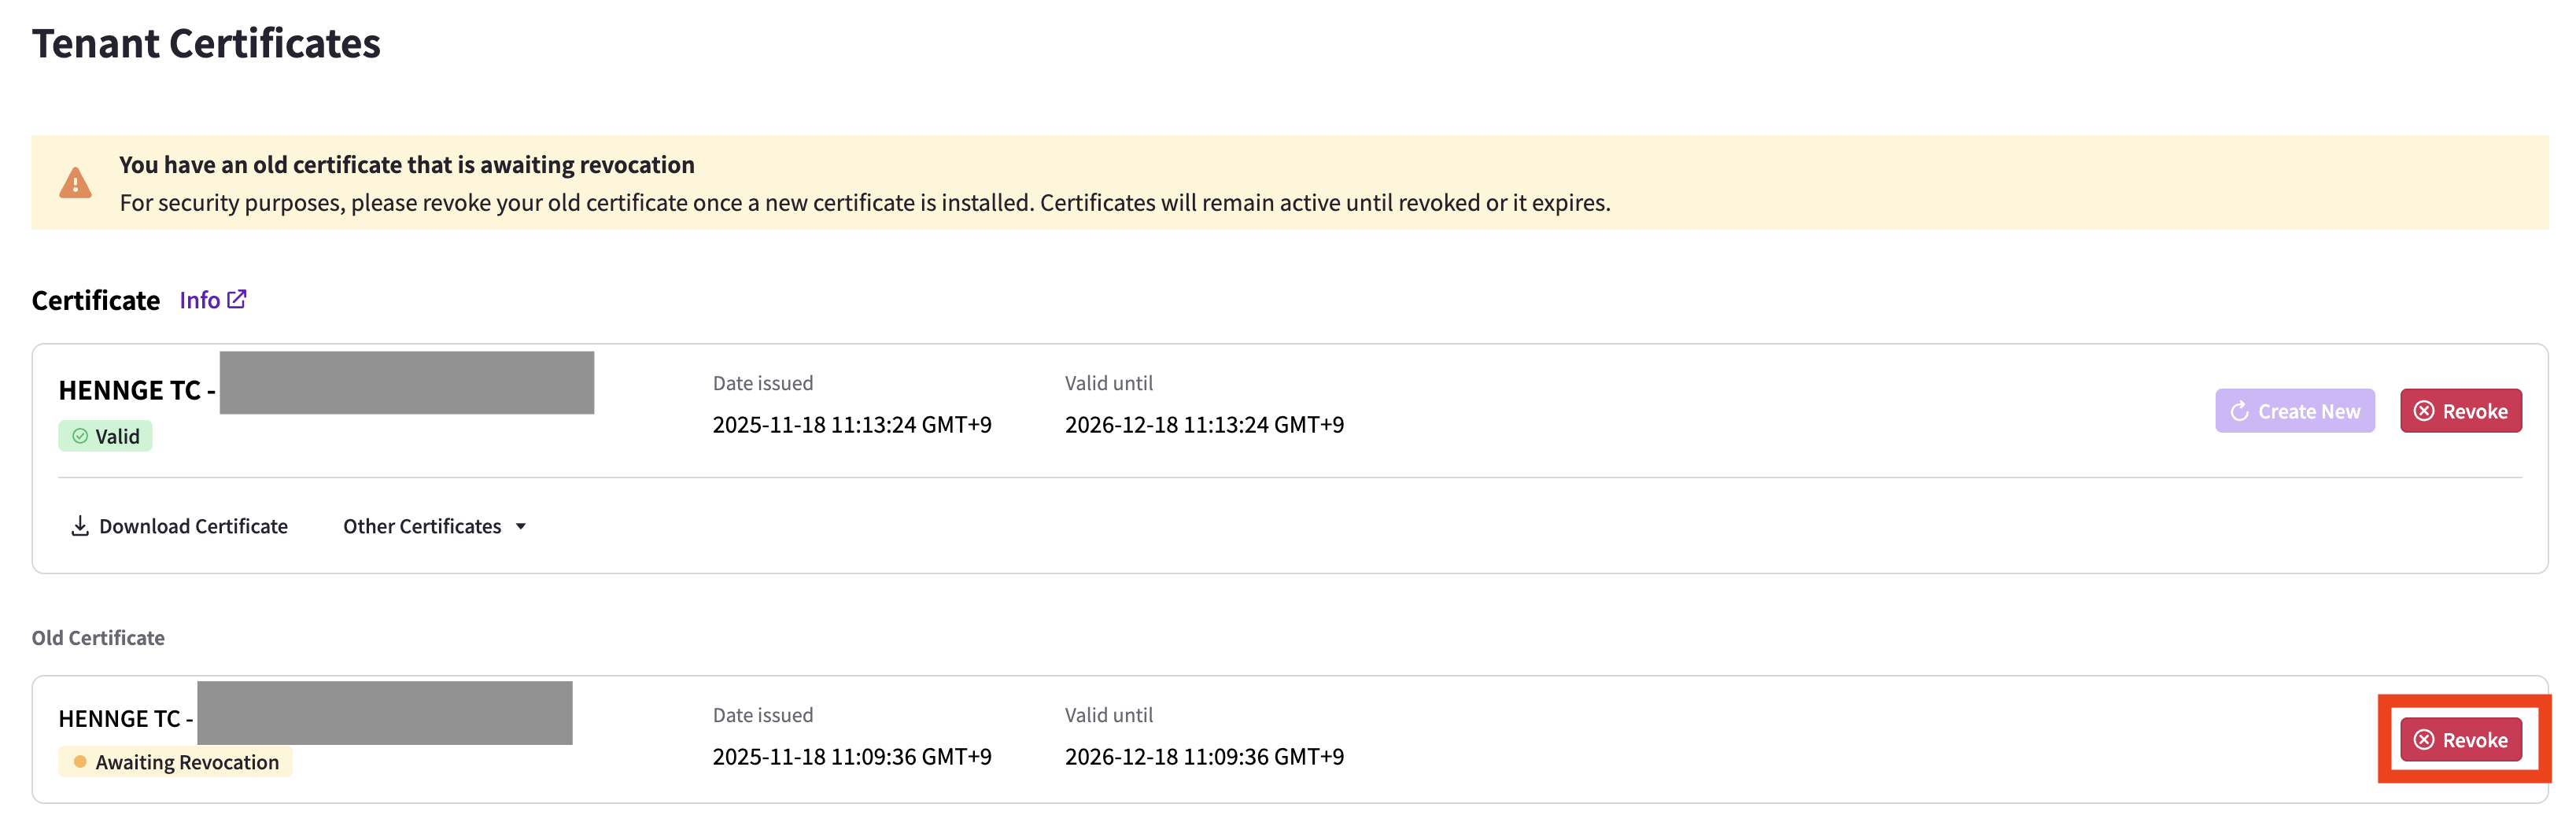Click the download arrow icon

point(80,526)
